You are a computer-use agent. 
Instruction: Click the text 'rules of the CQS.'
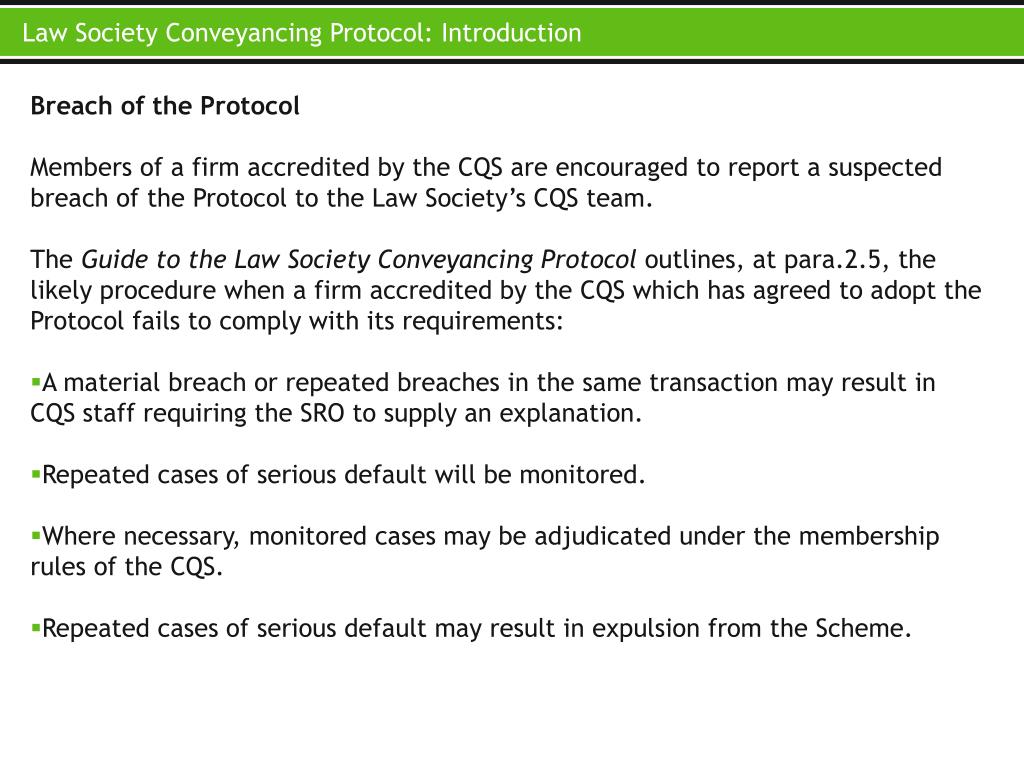[x=127, y=566]
